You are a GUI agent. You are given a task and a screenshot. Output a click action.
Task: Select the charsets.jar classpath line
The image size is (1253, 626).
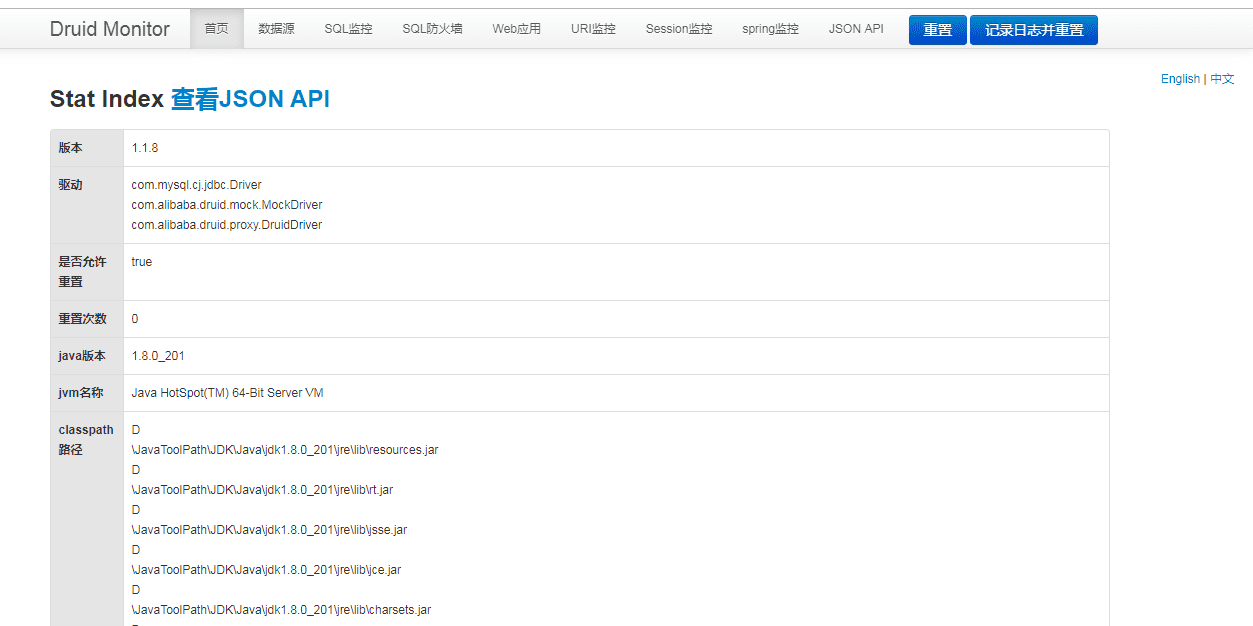(281, 610)
